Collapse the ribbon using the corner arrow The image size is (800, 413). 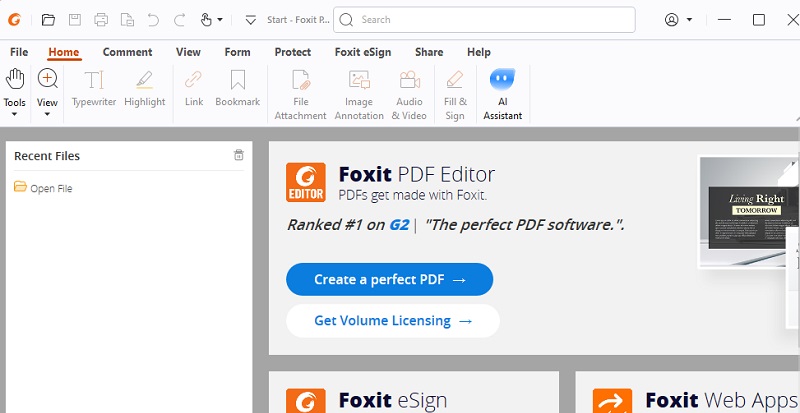point(796,118)
